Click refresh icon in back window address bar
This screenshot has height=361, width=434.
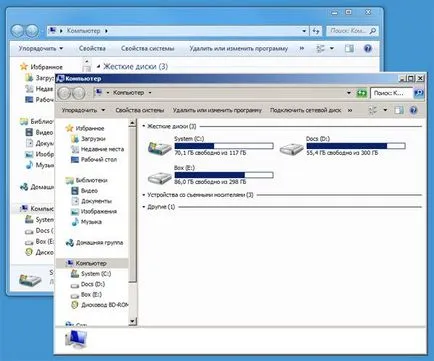pyautogui.click(x=316, y=31)
